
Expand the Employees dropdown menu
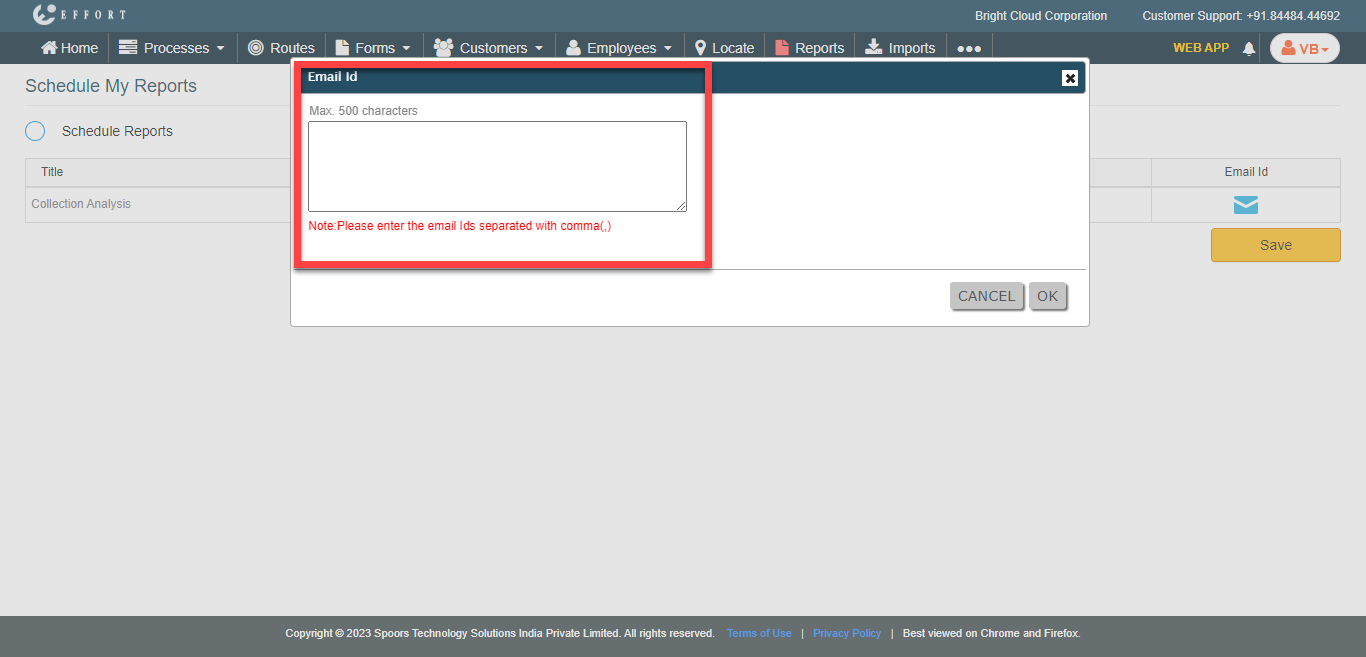point(619,48)
